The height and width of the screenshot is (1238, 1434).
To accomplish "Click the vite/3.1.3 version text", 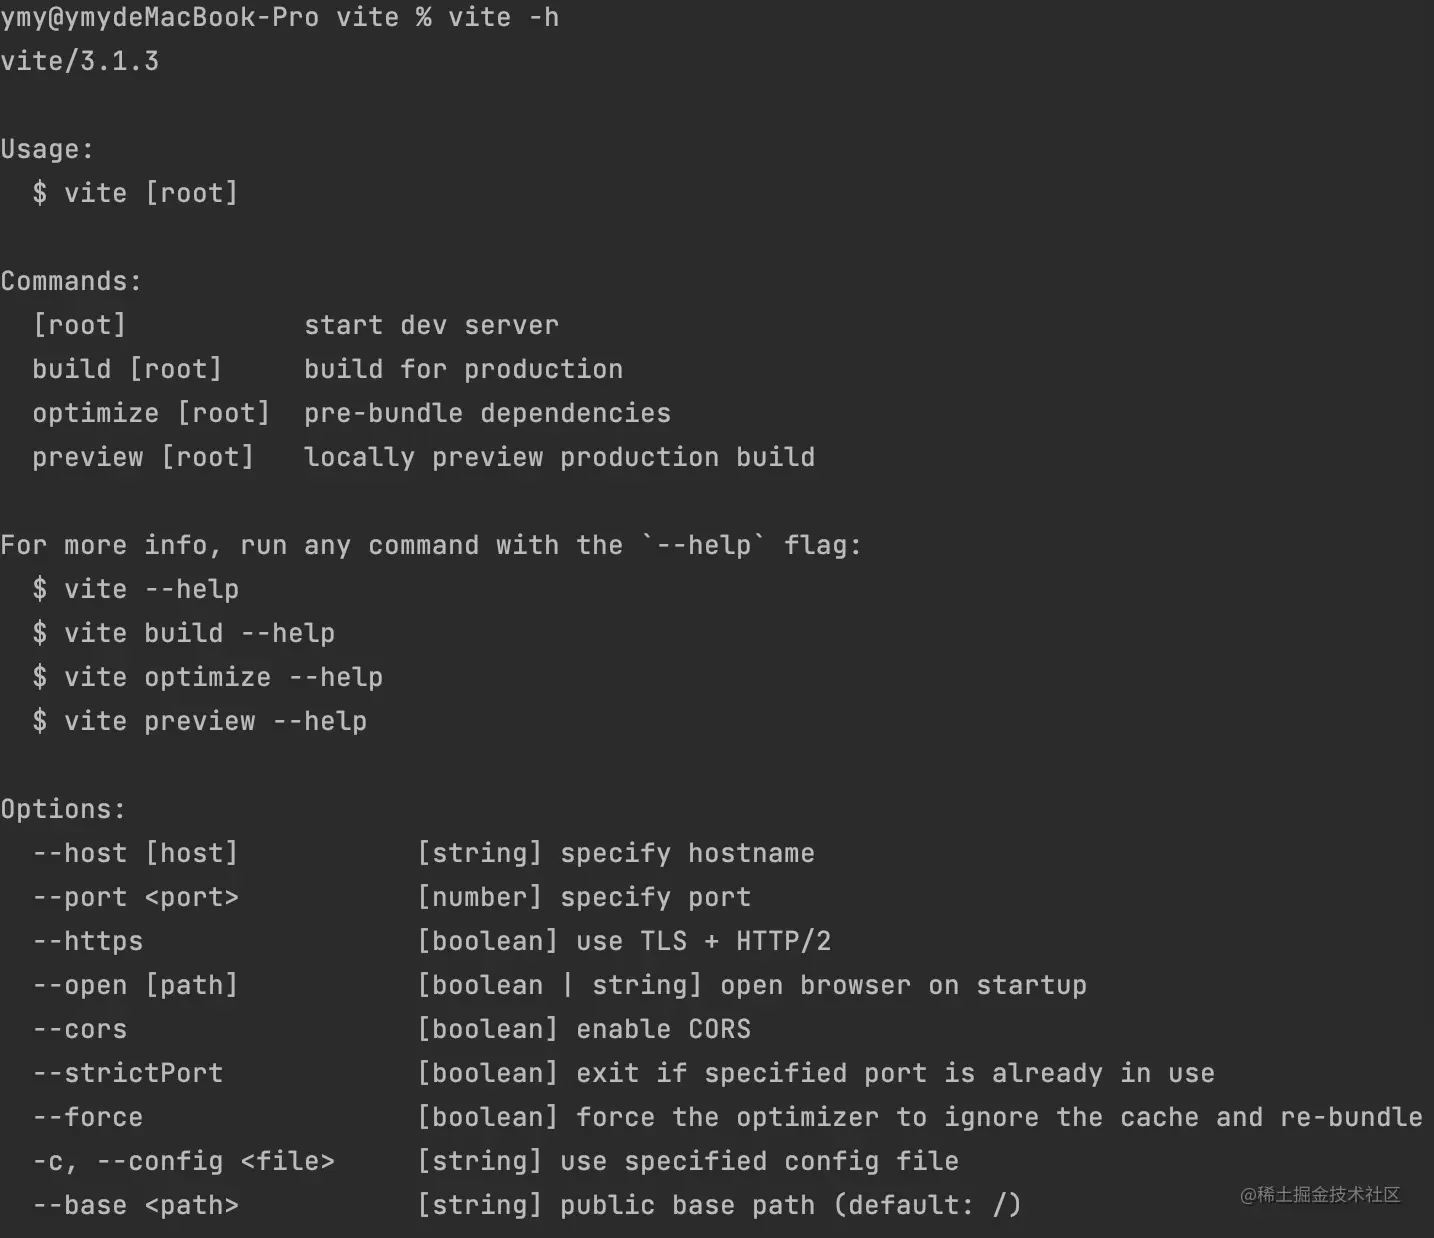I will click(x=80, y=62).
